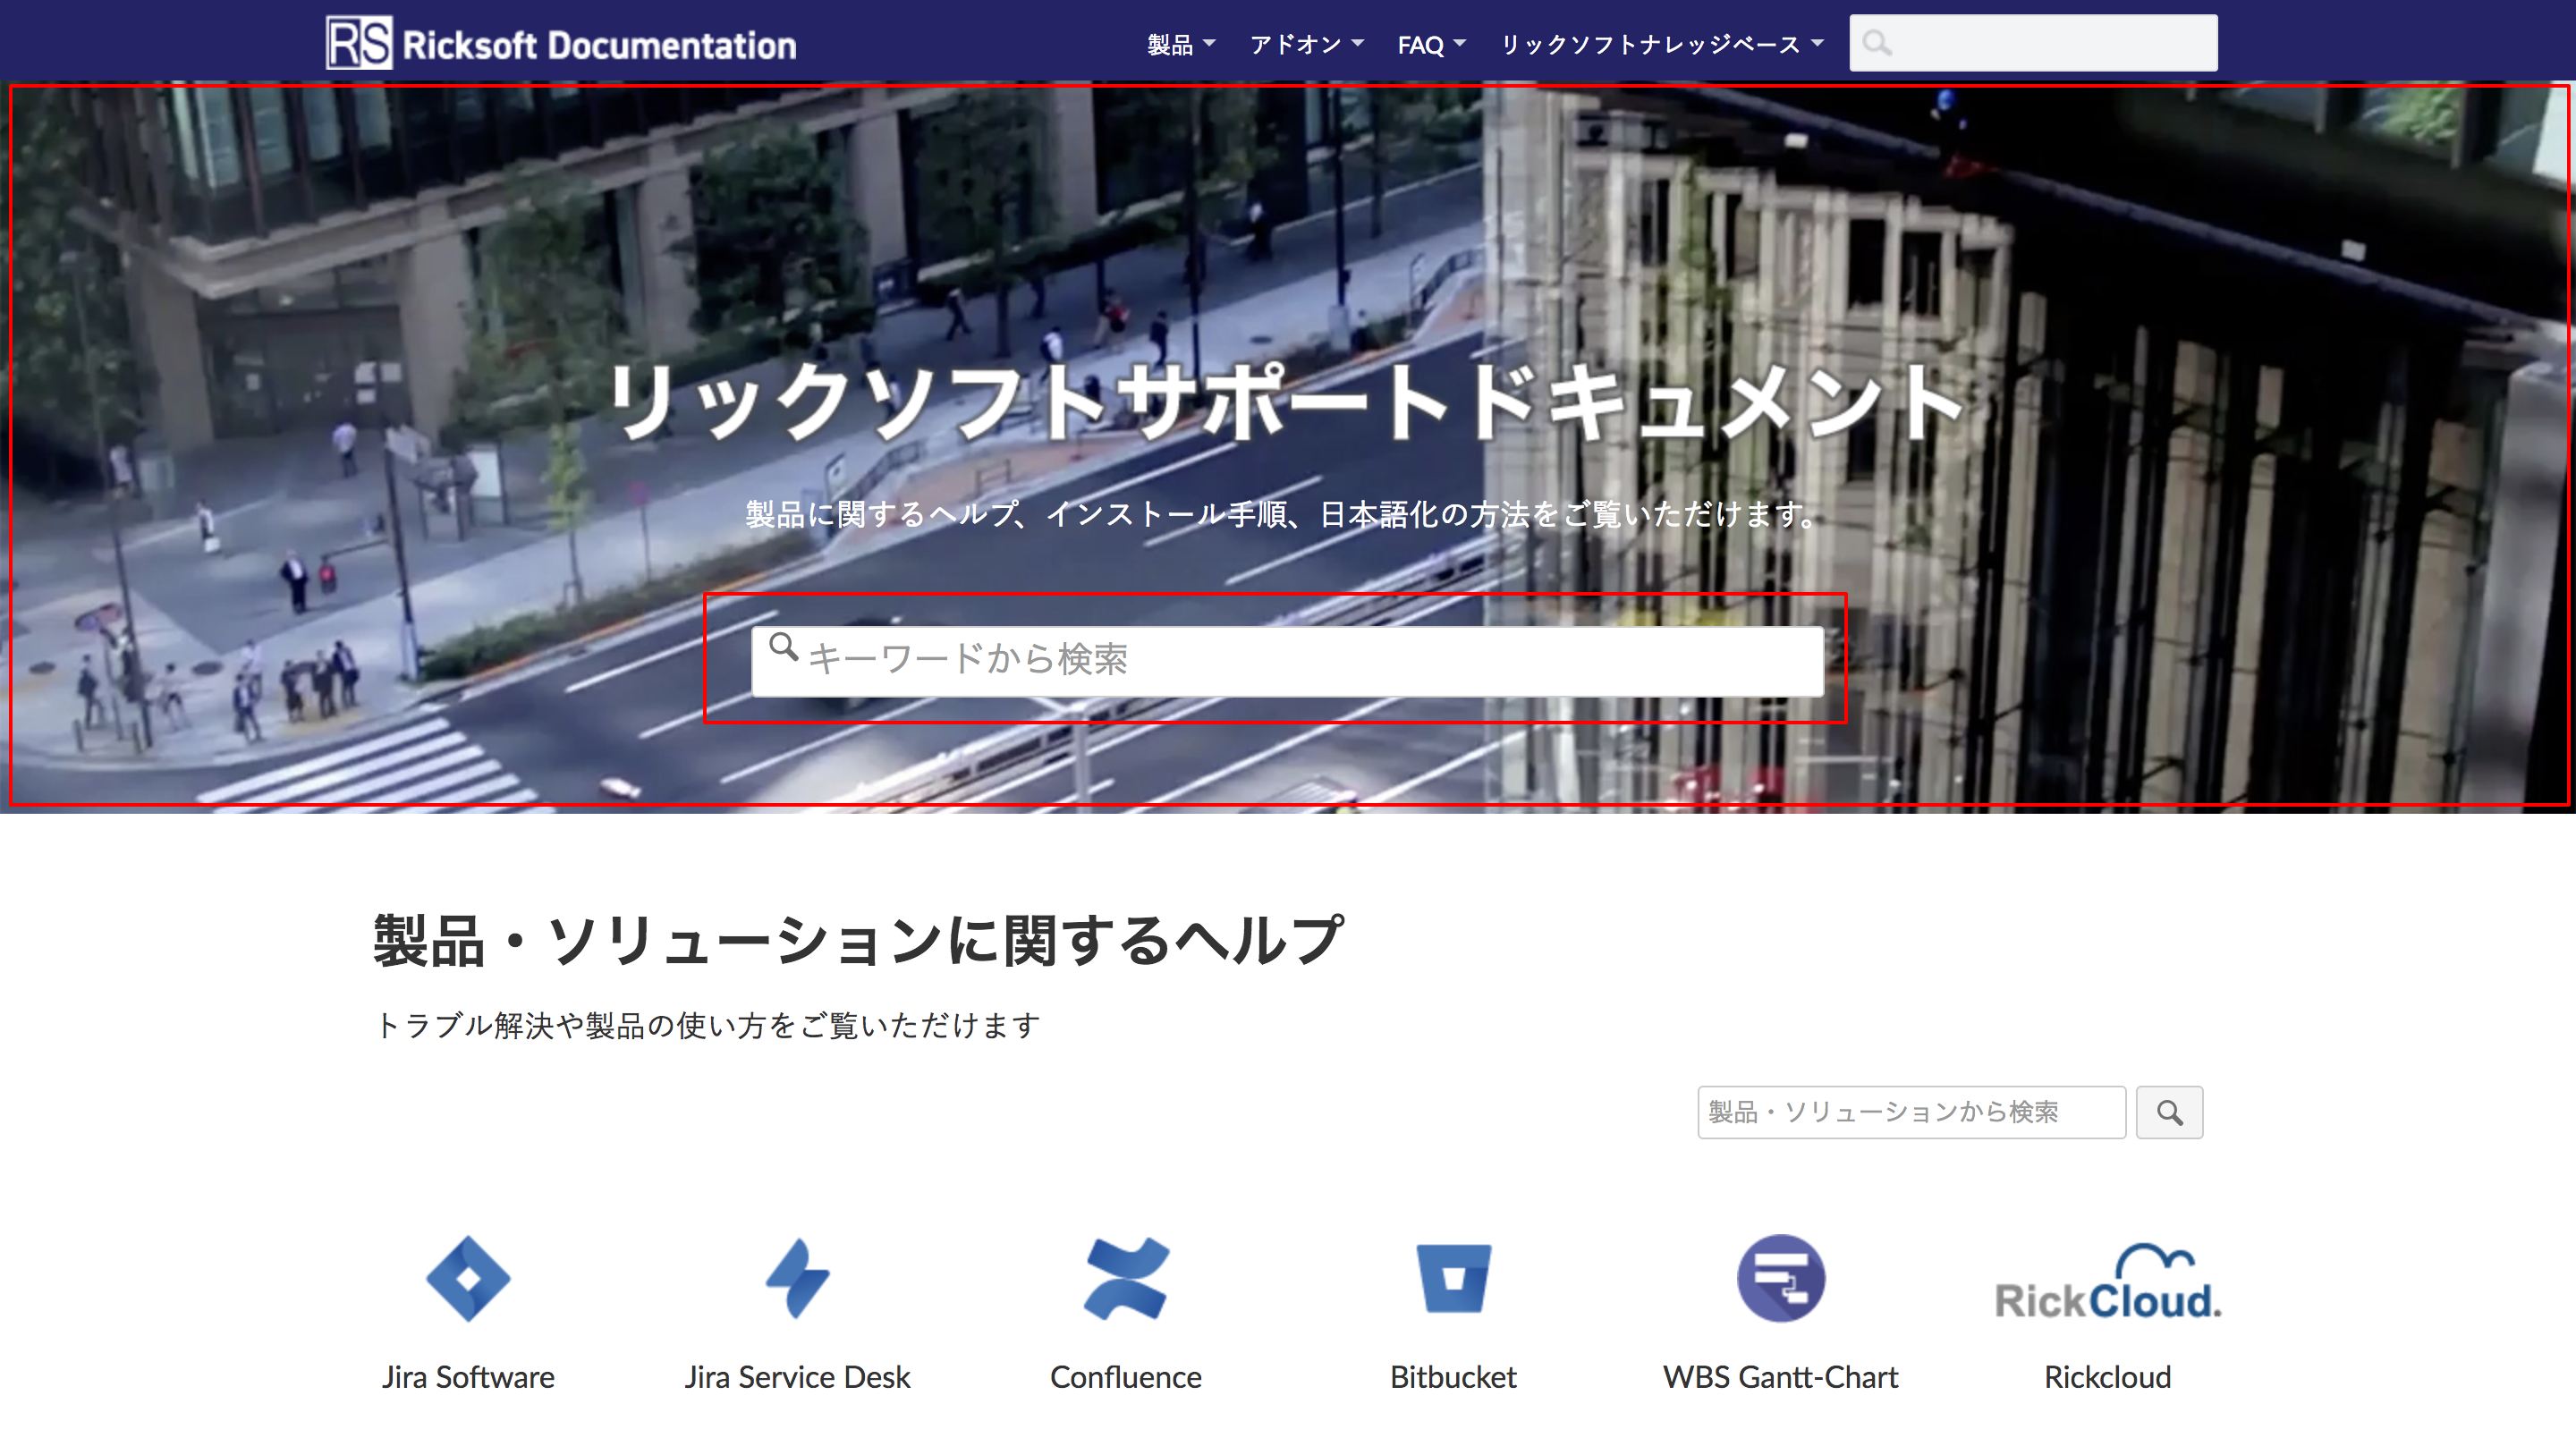This screenshot has width=2576, height=1438.
Task: Click the キーワードから検索 hero search box
Action: [x=1287, y=661]
